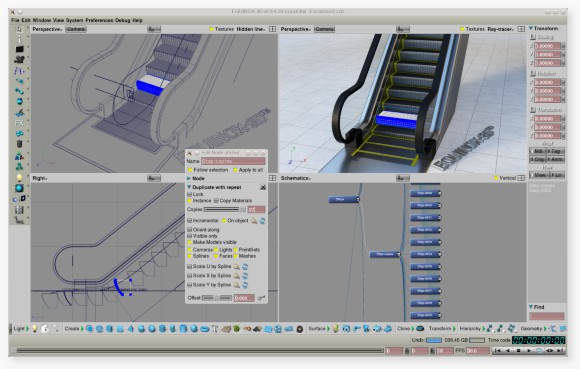Click the layout grid icon in Ray-tracer viewport header

(x=521, y=29)
